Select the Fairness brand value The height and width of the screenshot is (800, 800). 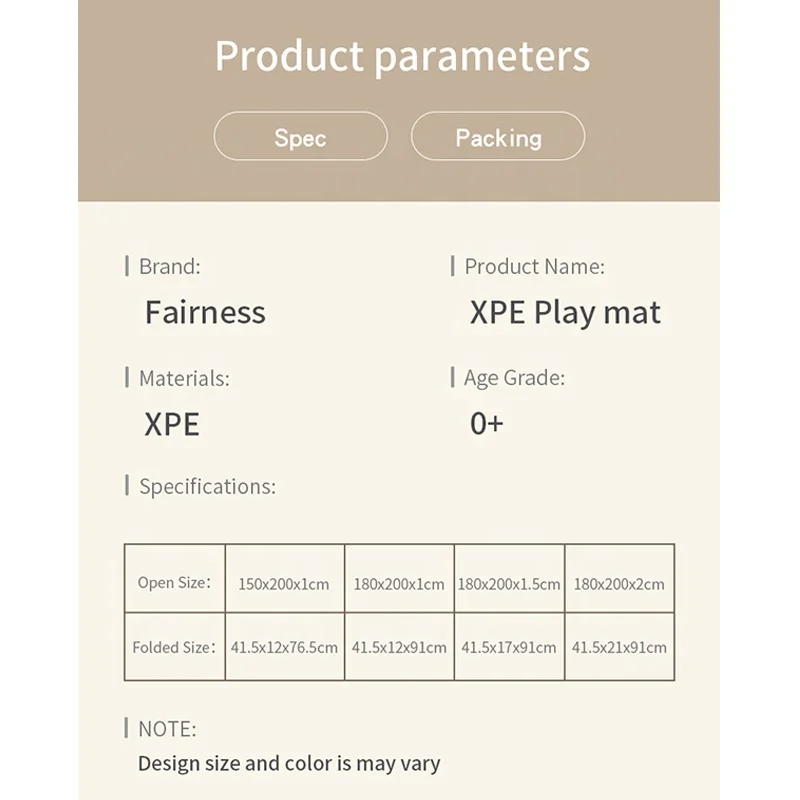[x=205, y=312]
